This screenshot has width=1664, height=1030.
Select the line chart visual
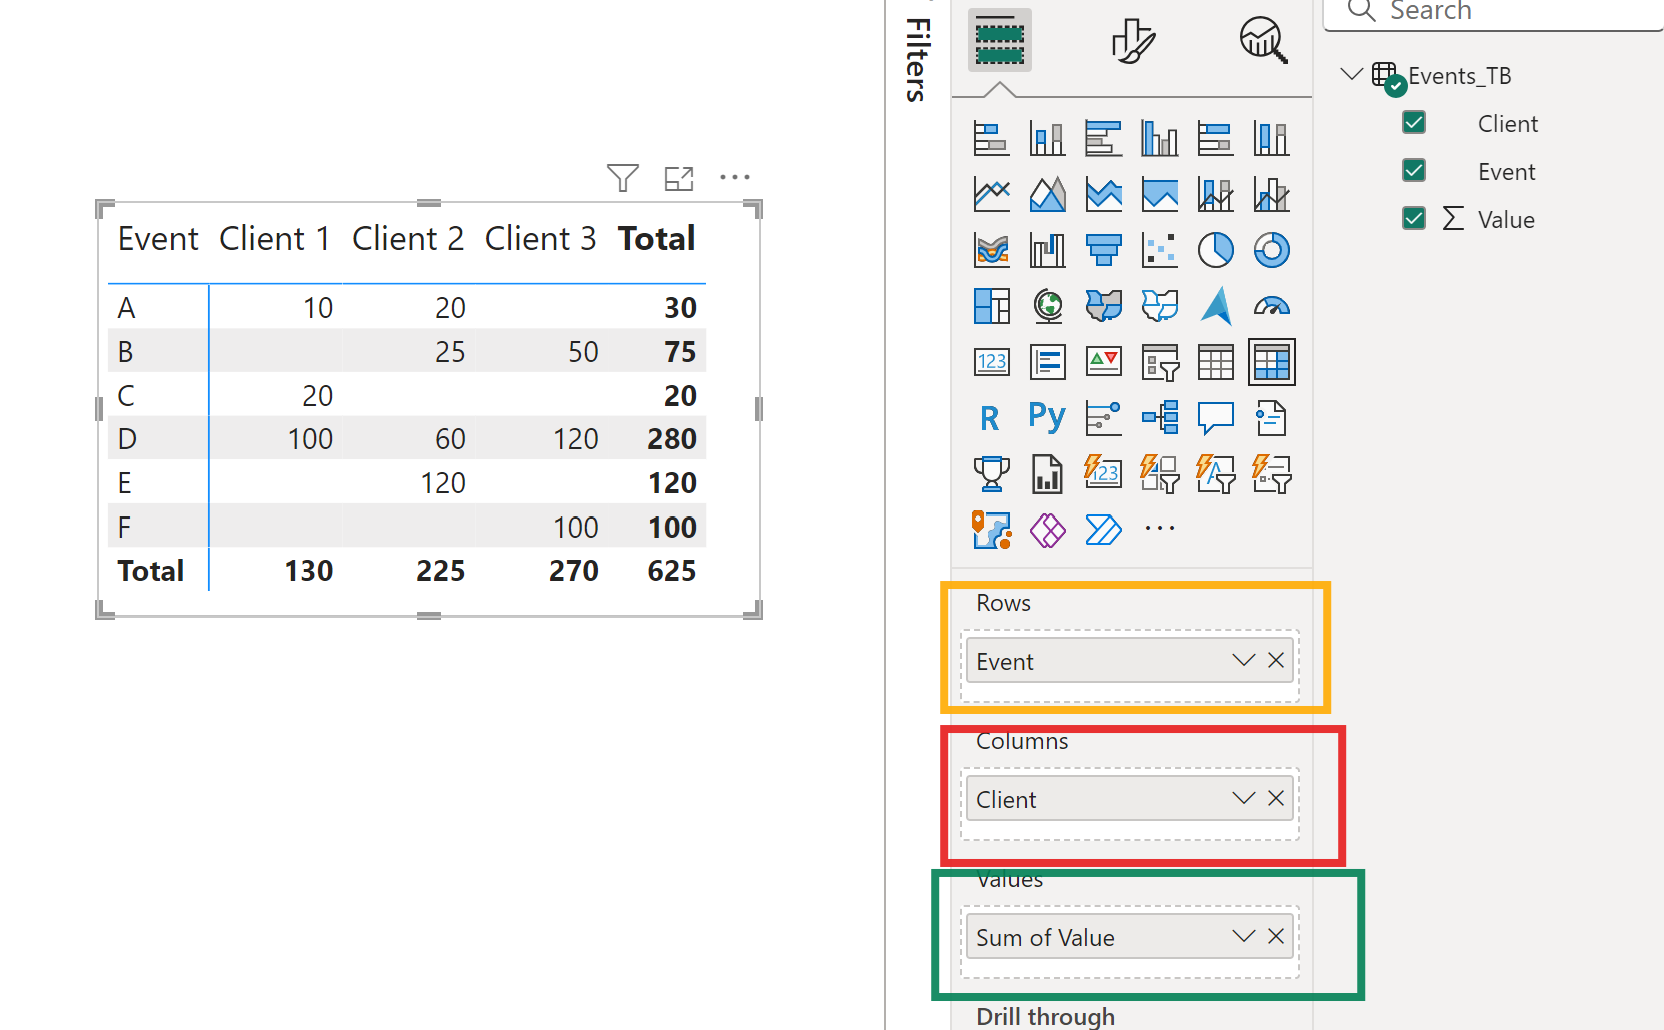click(991, 194)
